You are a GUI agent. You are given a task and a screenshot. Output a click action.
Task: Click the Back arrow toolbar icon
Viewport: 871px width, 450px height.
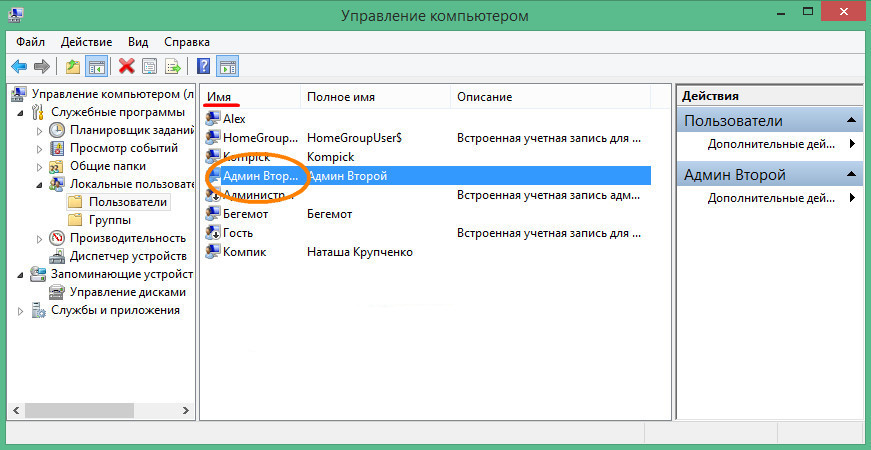click(19, 67)
